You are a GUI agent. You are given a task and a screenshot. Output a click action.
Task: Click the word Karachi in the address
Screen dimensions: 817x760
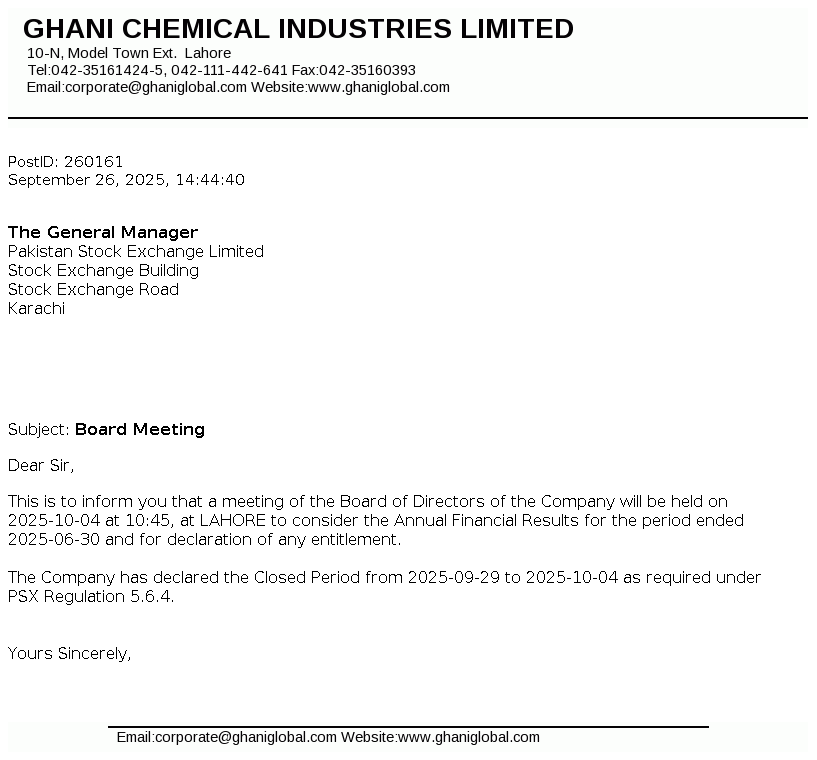[36, 308]
